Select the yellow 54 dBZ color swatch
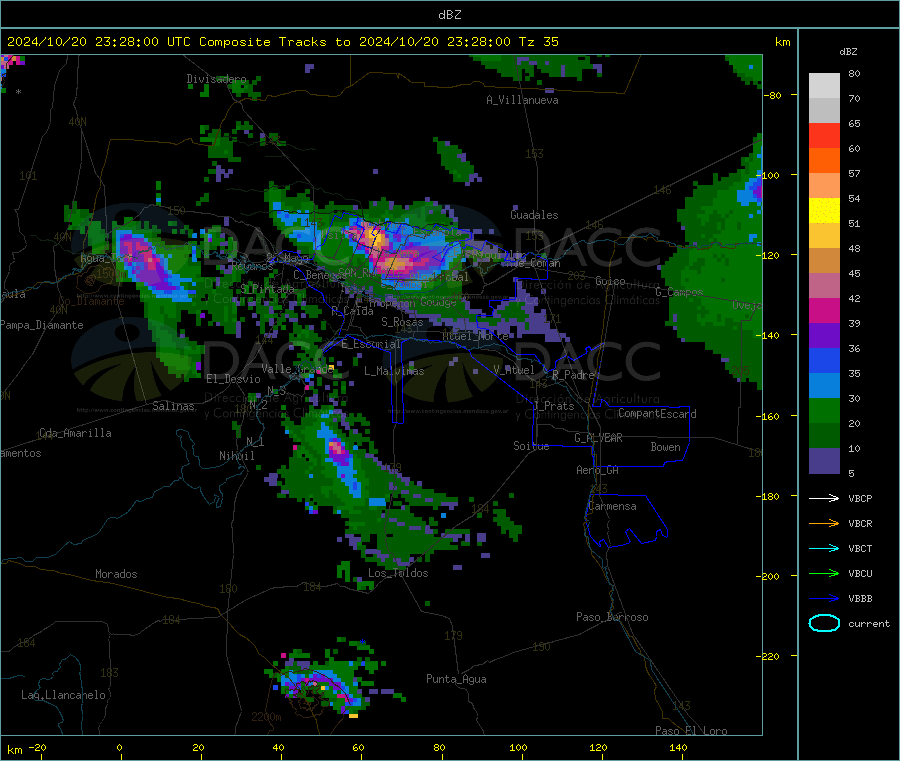 click(x=824, y=211)
